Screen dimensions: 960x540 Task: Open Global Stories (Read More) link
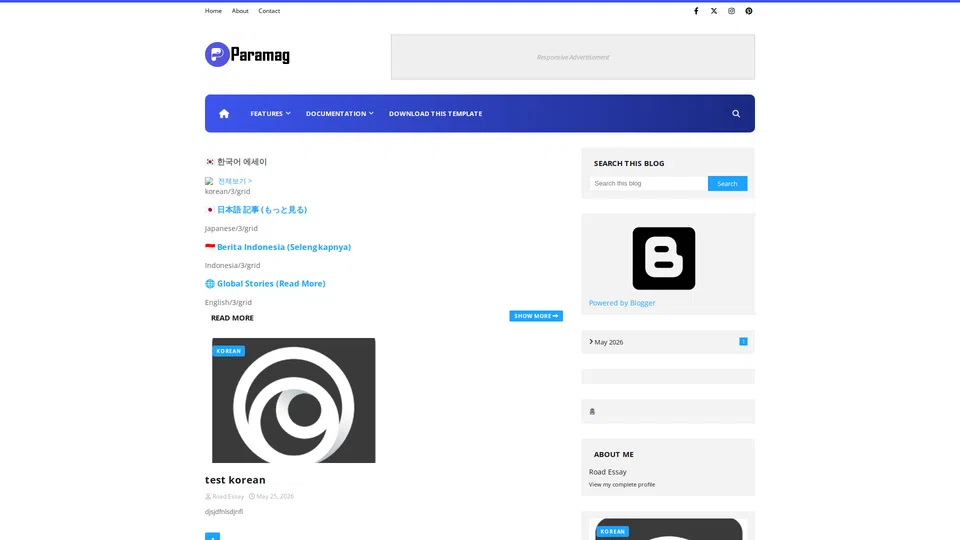click(x=271, y=283)
